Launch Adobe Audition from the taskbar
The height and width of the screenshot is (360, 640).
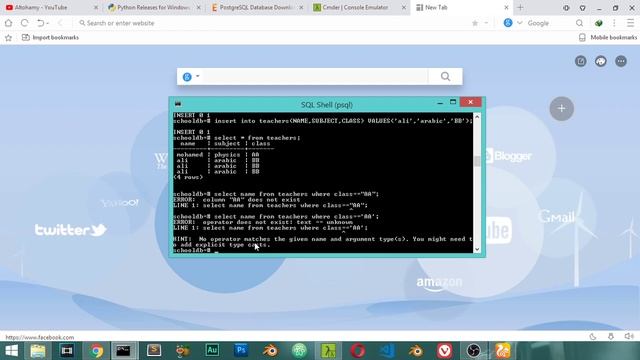[x=212, y=351]
